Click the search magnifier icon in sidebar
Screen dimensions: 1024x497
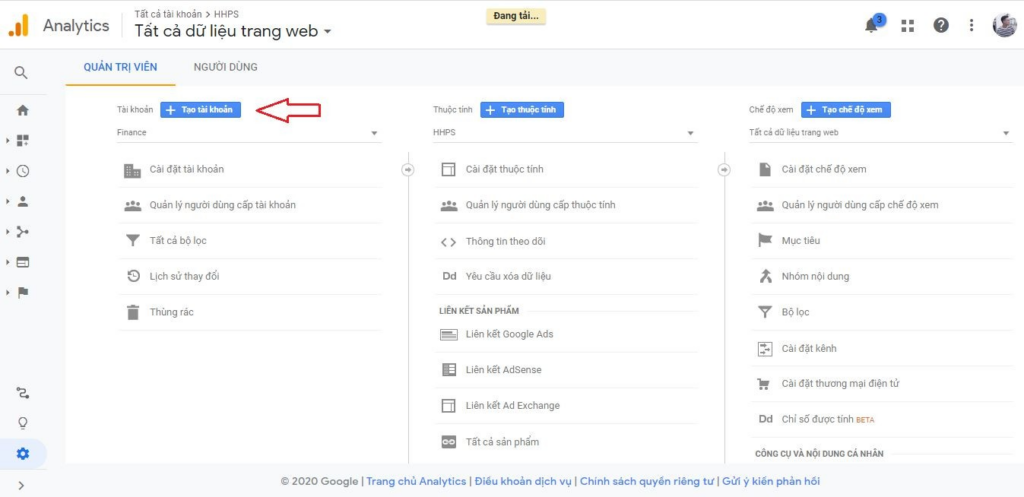21,73
